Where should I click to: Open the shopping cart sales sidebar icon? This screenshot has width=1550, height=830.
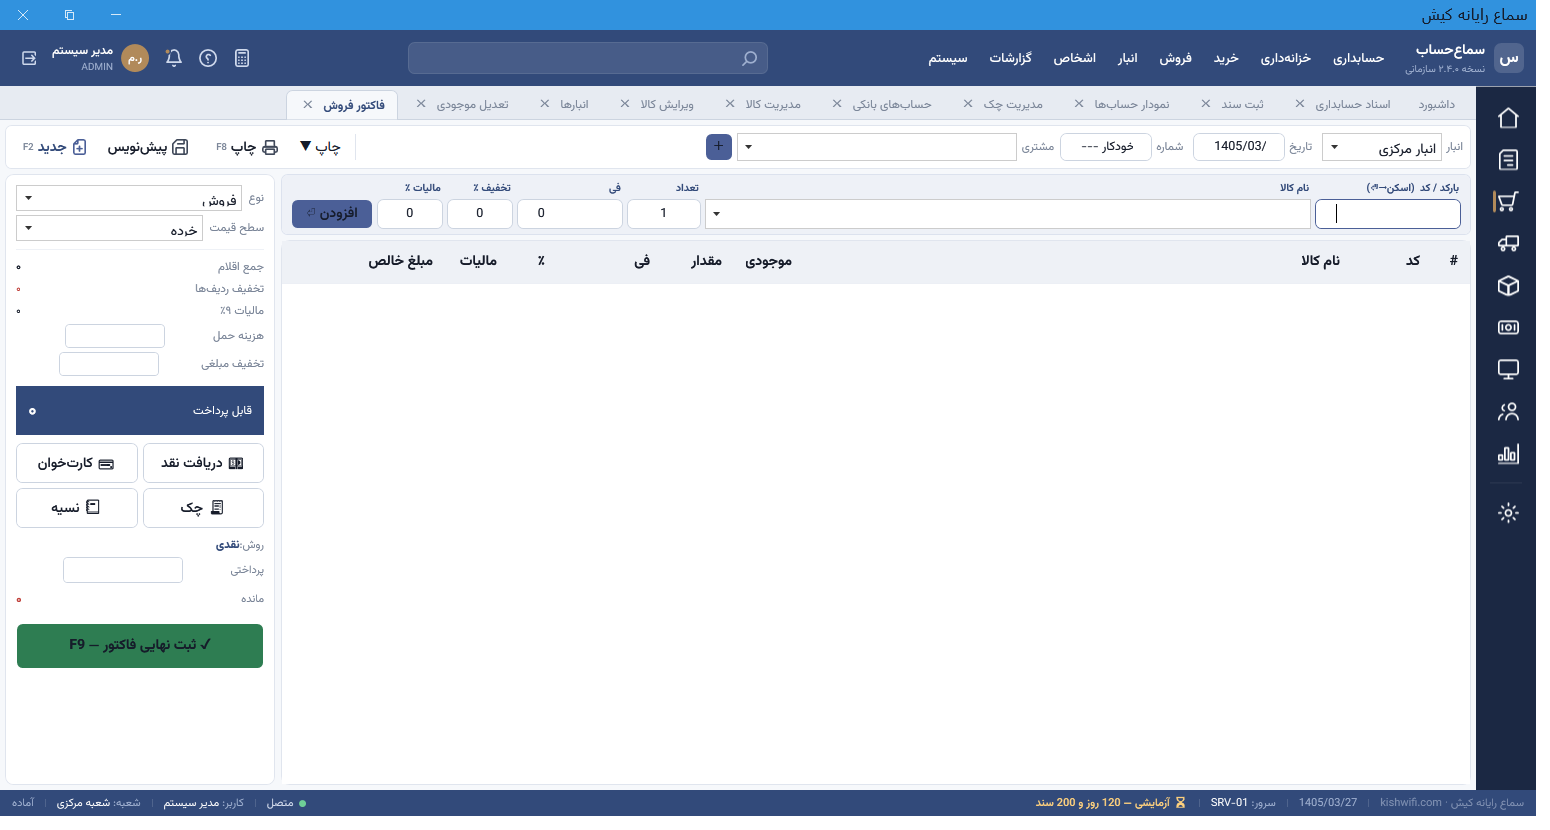click(1508, 201)
